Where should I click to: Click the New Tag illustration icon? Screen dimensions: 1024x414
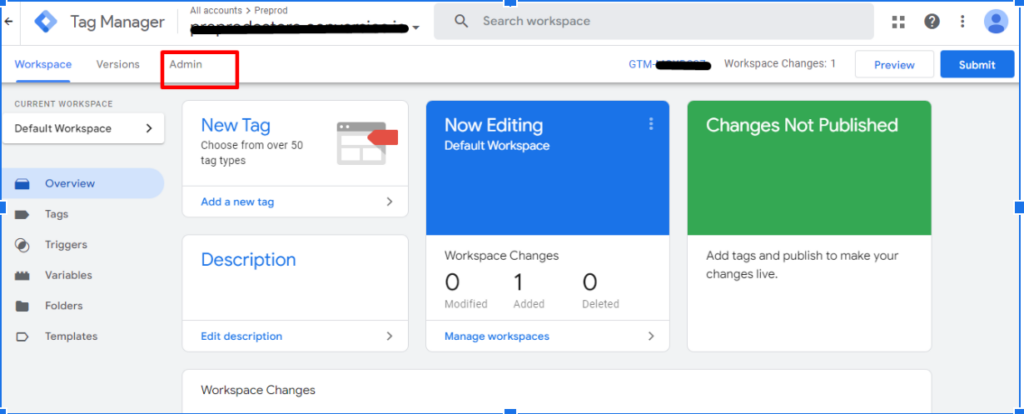(367, 142)
